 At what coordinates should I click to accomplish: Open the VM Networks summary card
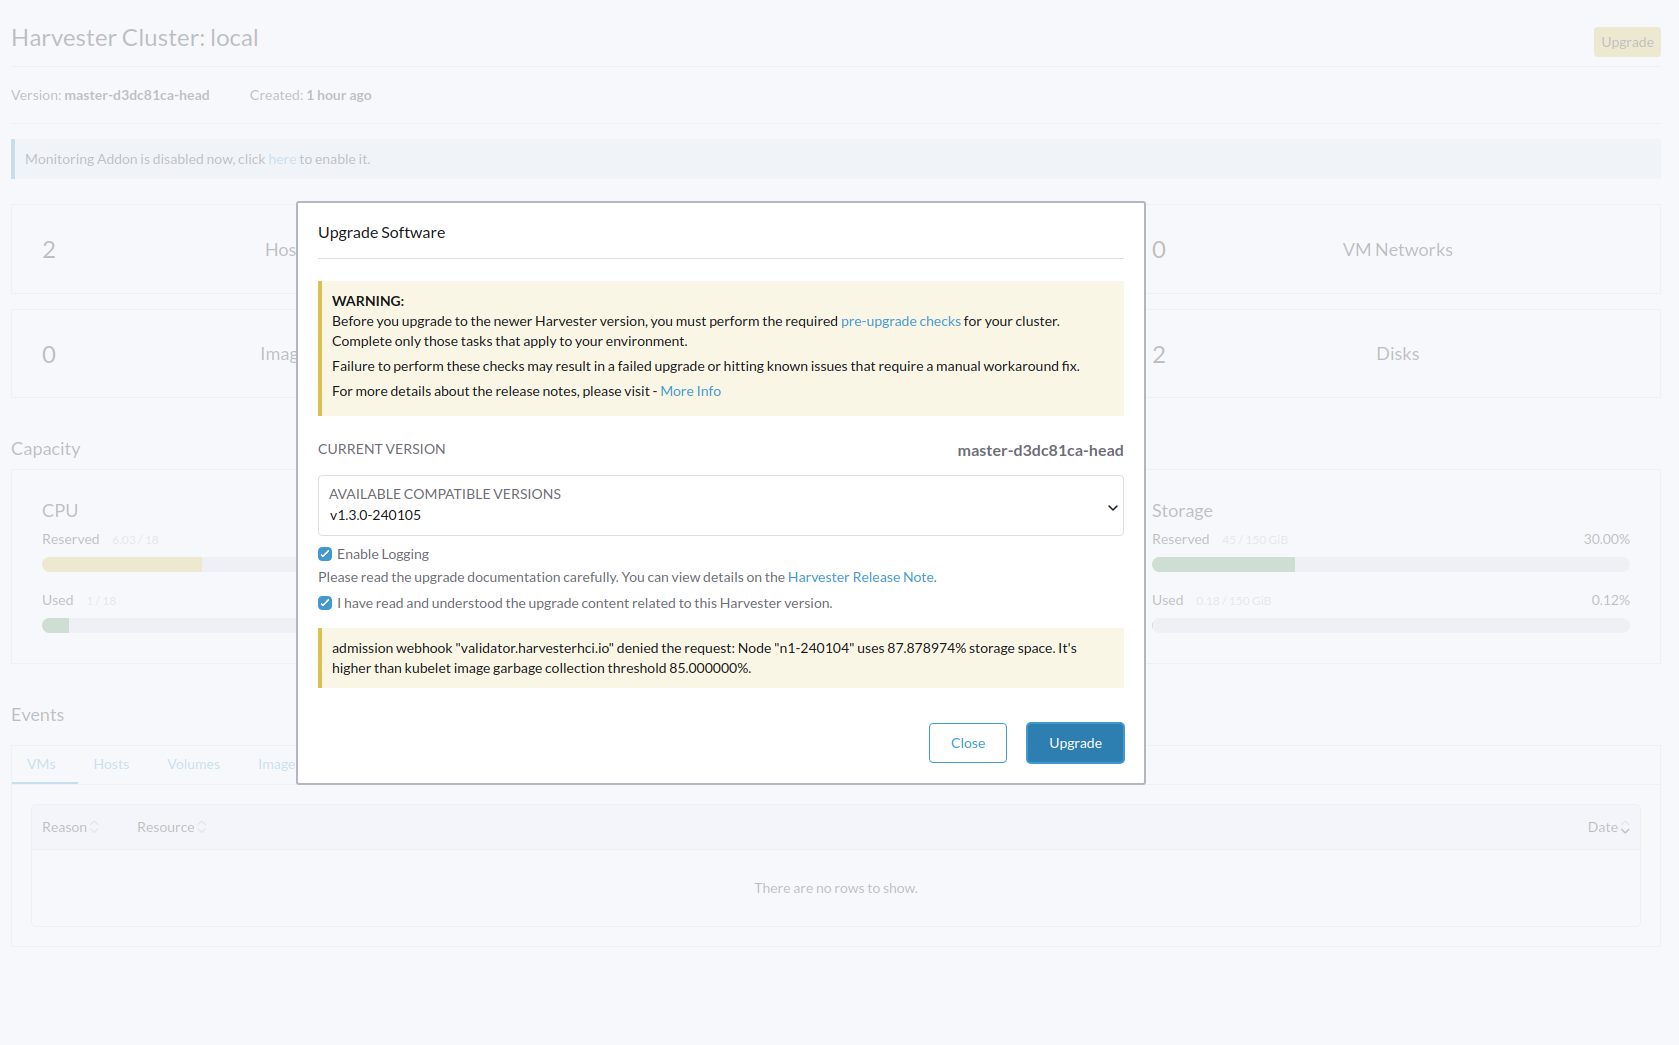tap(1397, 250)
